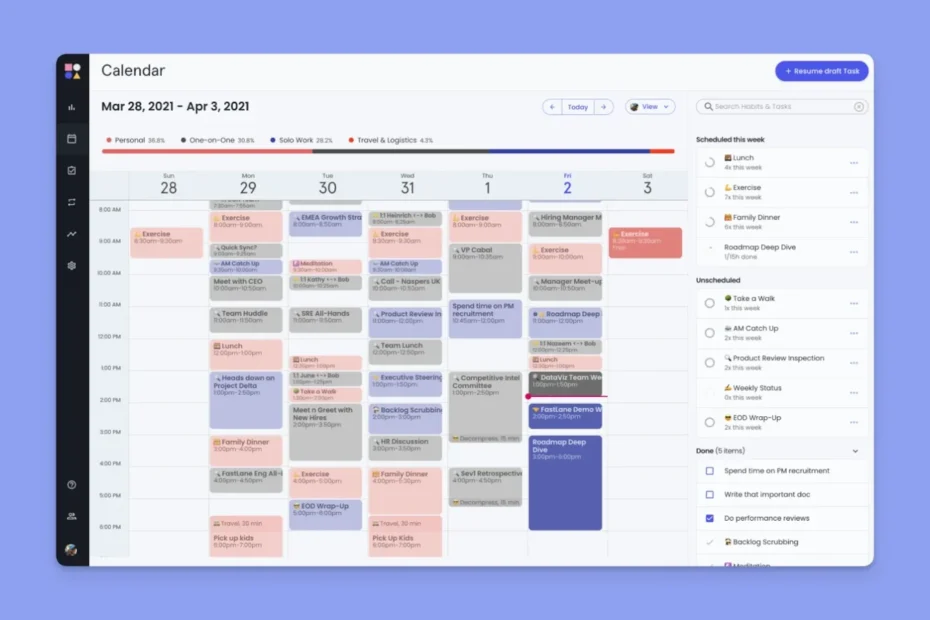The width and height of the screenshot is (930, 620).
Task: Open the help question mark icon
Action: pyautogui.click(x=72, y=485)
